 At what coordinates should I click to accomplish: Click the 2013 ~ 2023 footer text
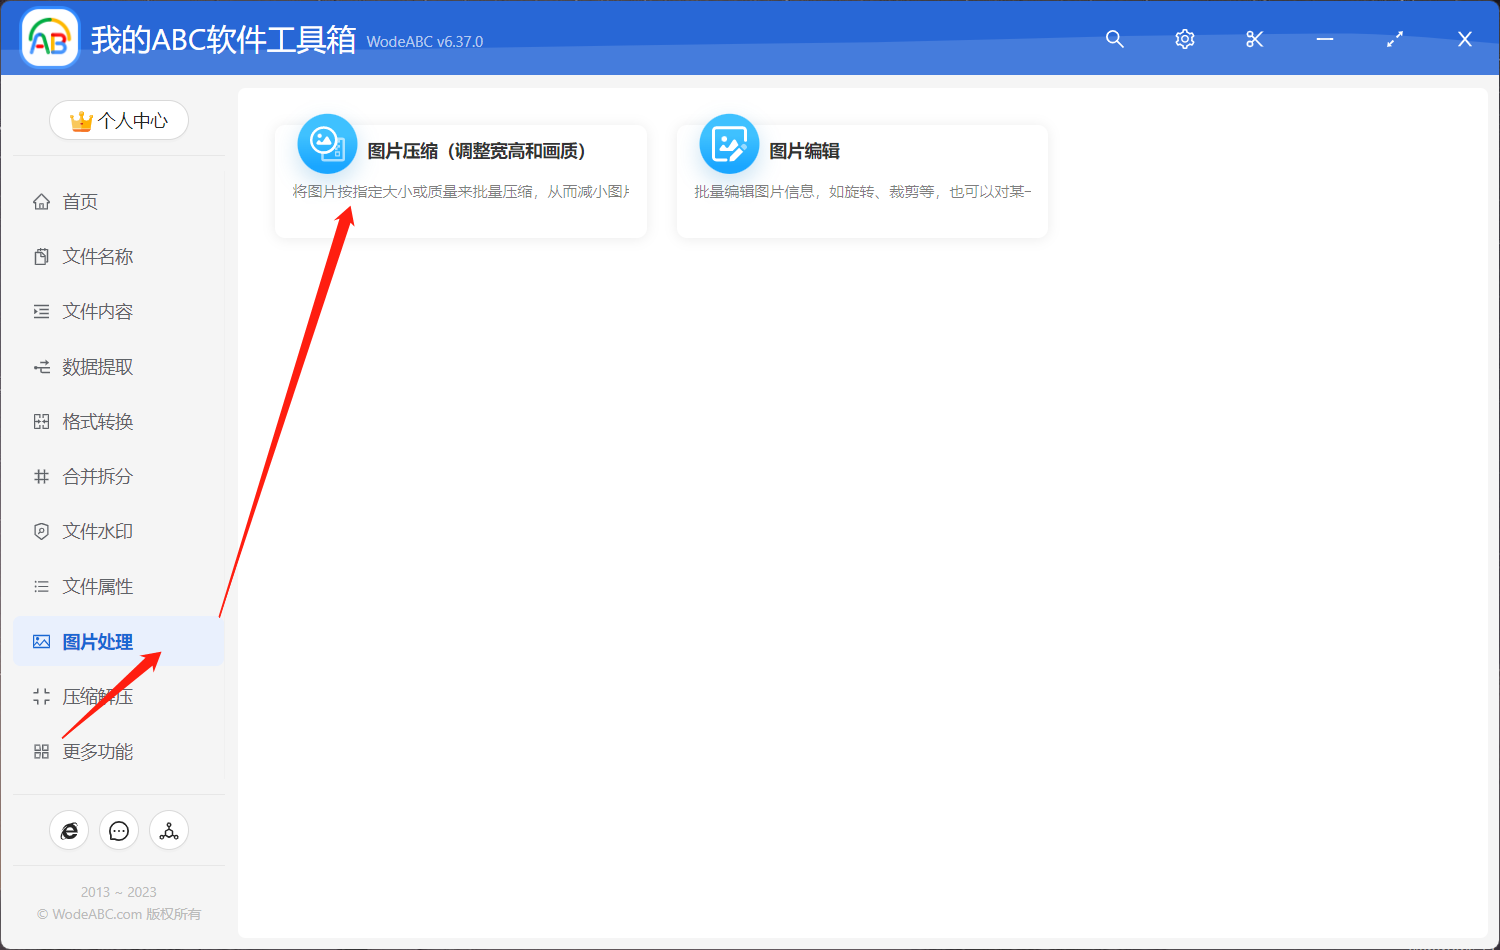click(119, 892)
